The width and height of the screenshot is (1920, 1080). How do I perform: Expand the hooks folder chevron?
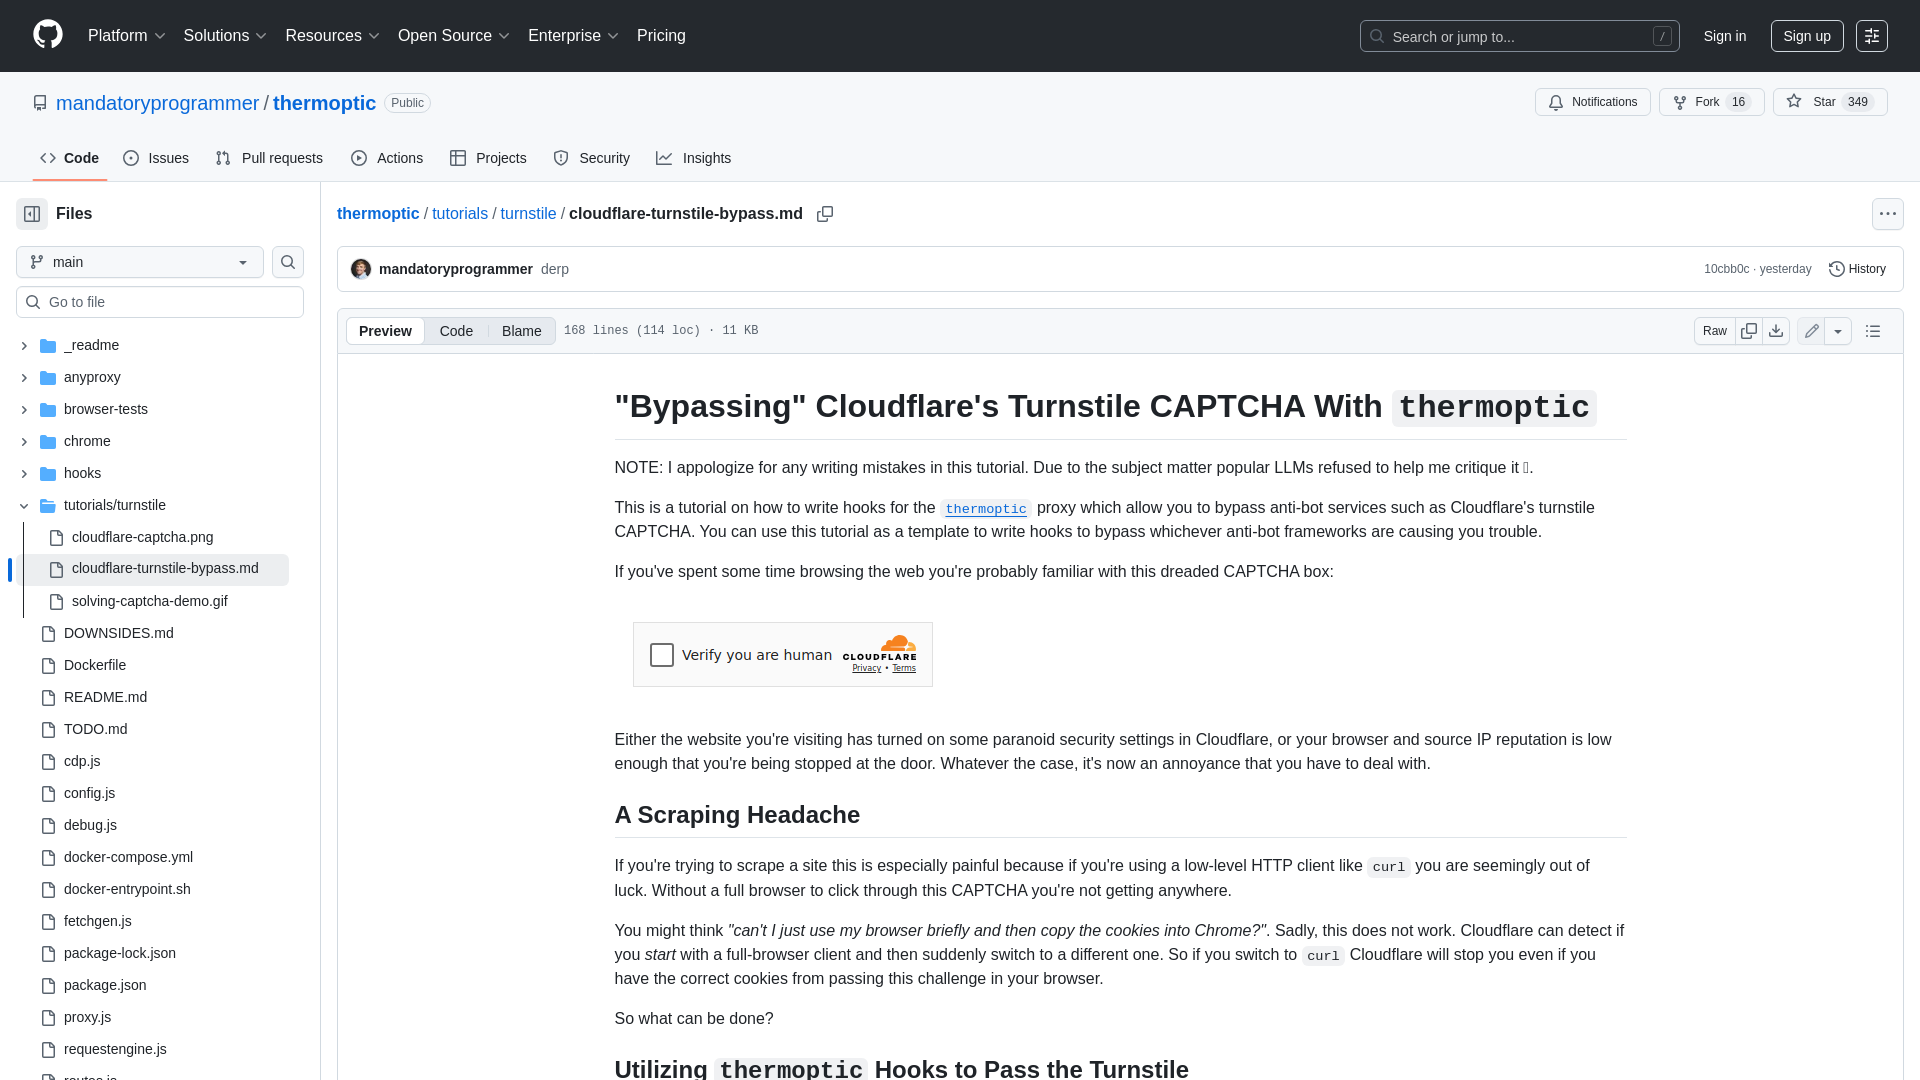point(24,474)
